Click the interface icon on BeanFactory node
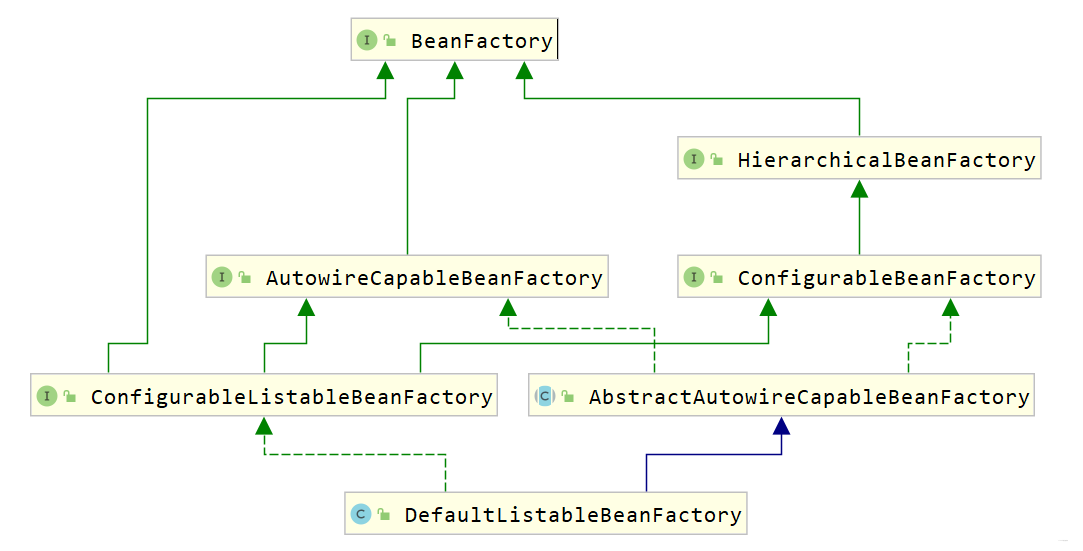The image size is (1083, 551). coord(367,40)
